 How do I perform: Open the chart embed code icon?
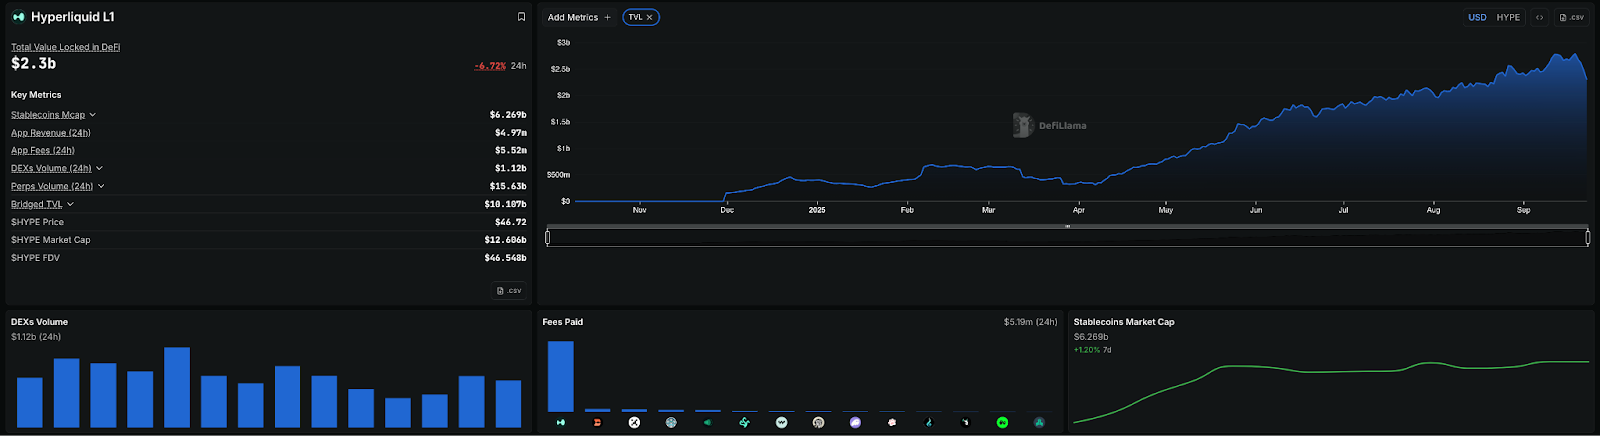coord(1539,17)
